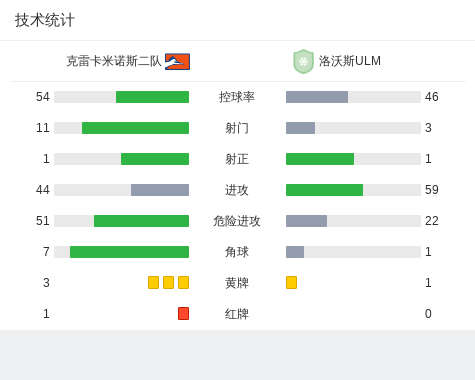Click the 危险进攻 stat label
Image resolution: width=475 pixels, height=380 pixels.
click(237, 221)
